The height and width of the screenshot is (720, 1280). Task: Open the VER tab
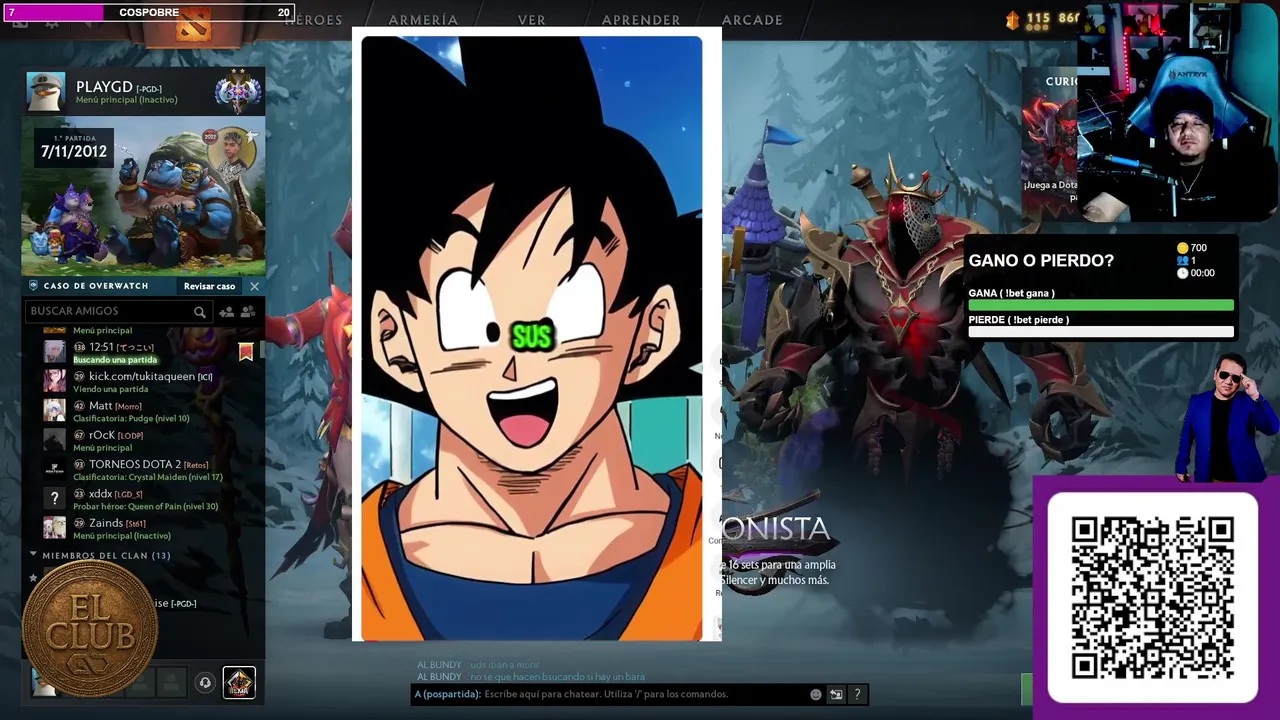point(532,20)
